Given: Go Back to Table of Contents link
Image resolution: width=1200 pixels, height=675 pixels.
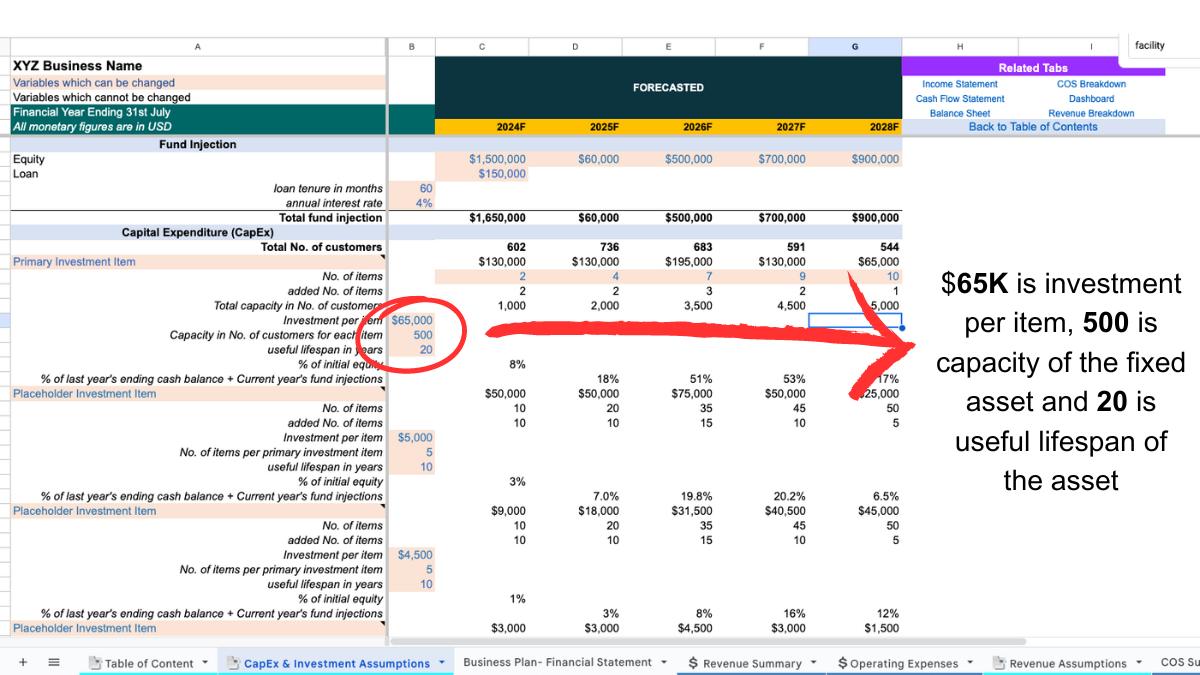Looking at the screenshot, I should tap(1033, 127).
